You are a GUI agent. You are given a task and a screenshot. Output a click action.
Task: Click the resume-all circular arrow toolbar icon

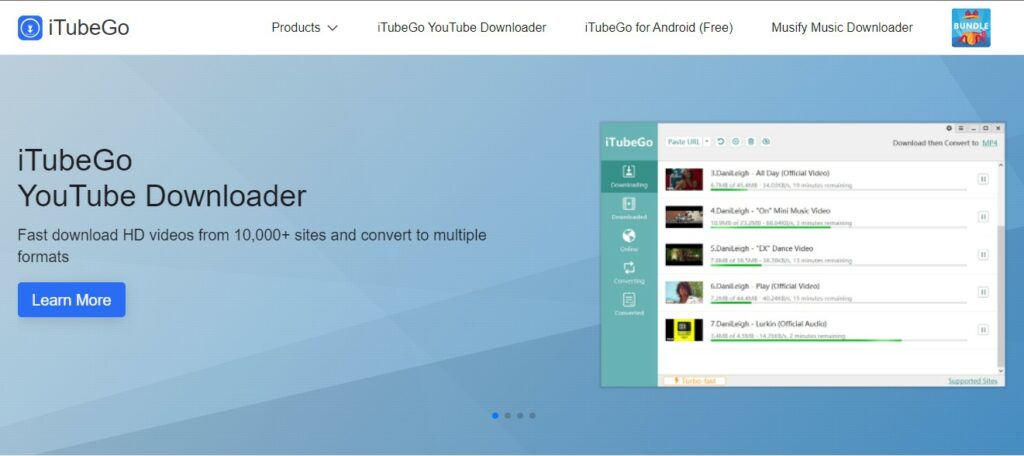[x=721, y=142]
